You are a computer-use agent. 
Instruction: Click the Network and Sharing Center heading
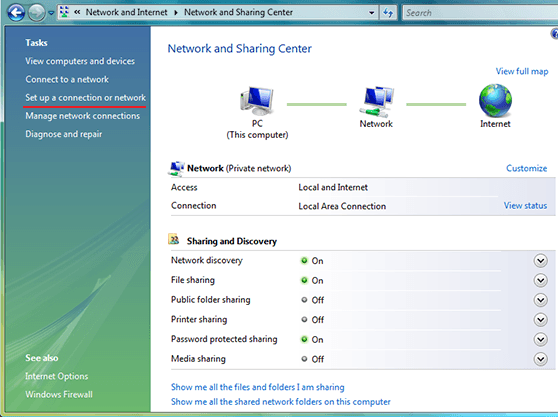click(x=239, y=49)
